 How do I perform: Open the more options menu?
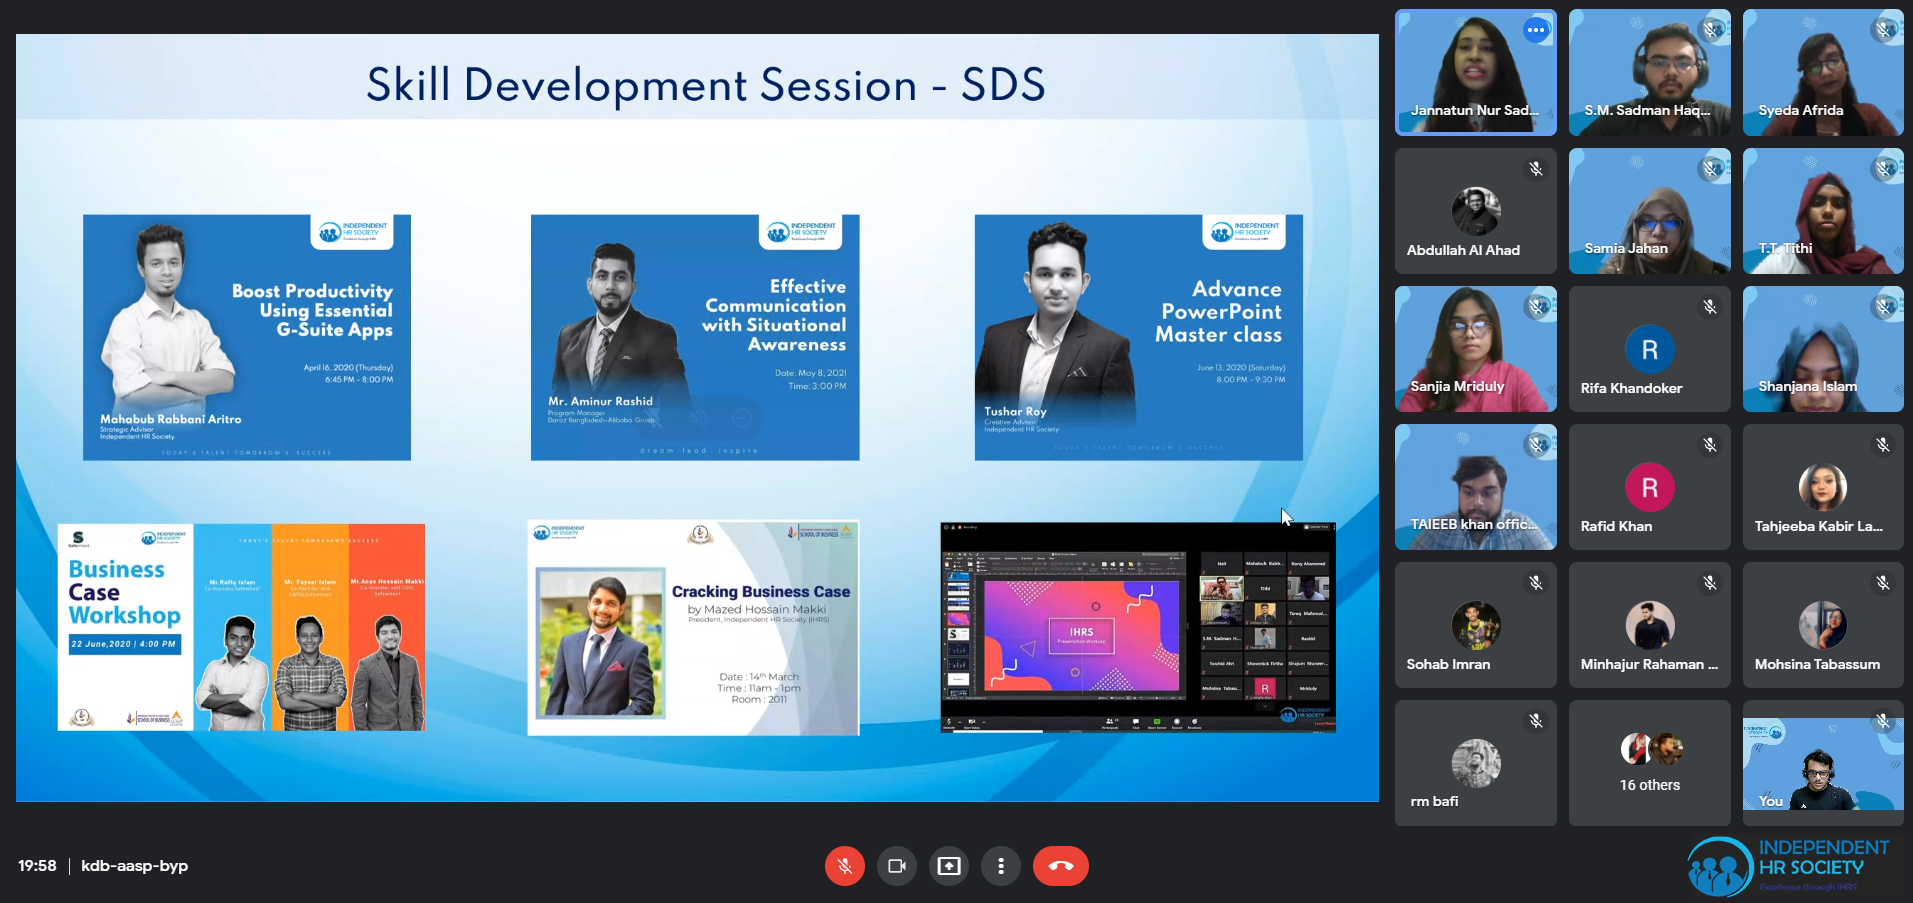[1001, 866]
